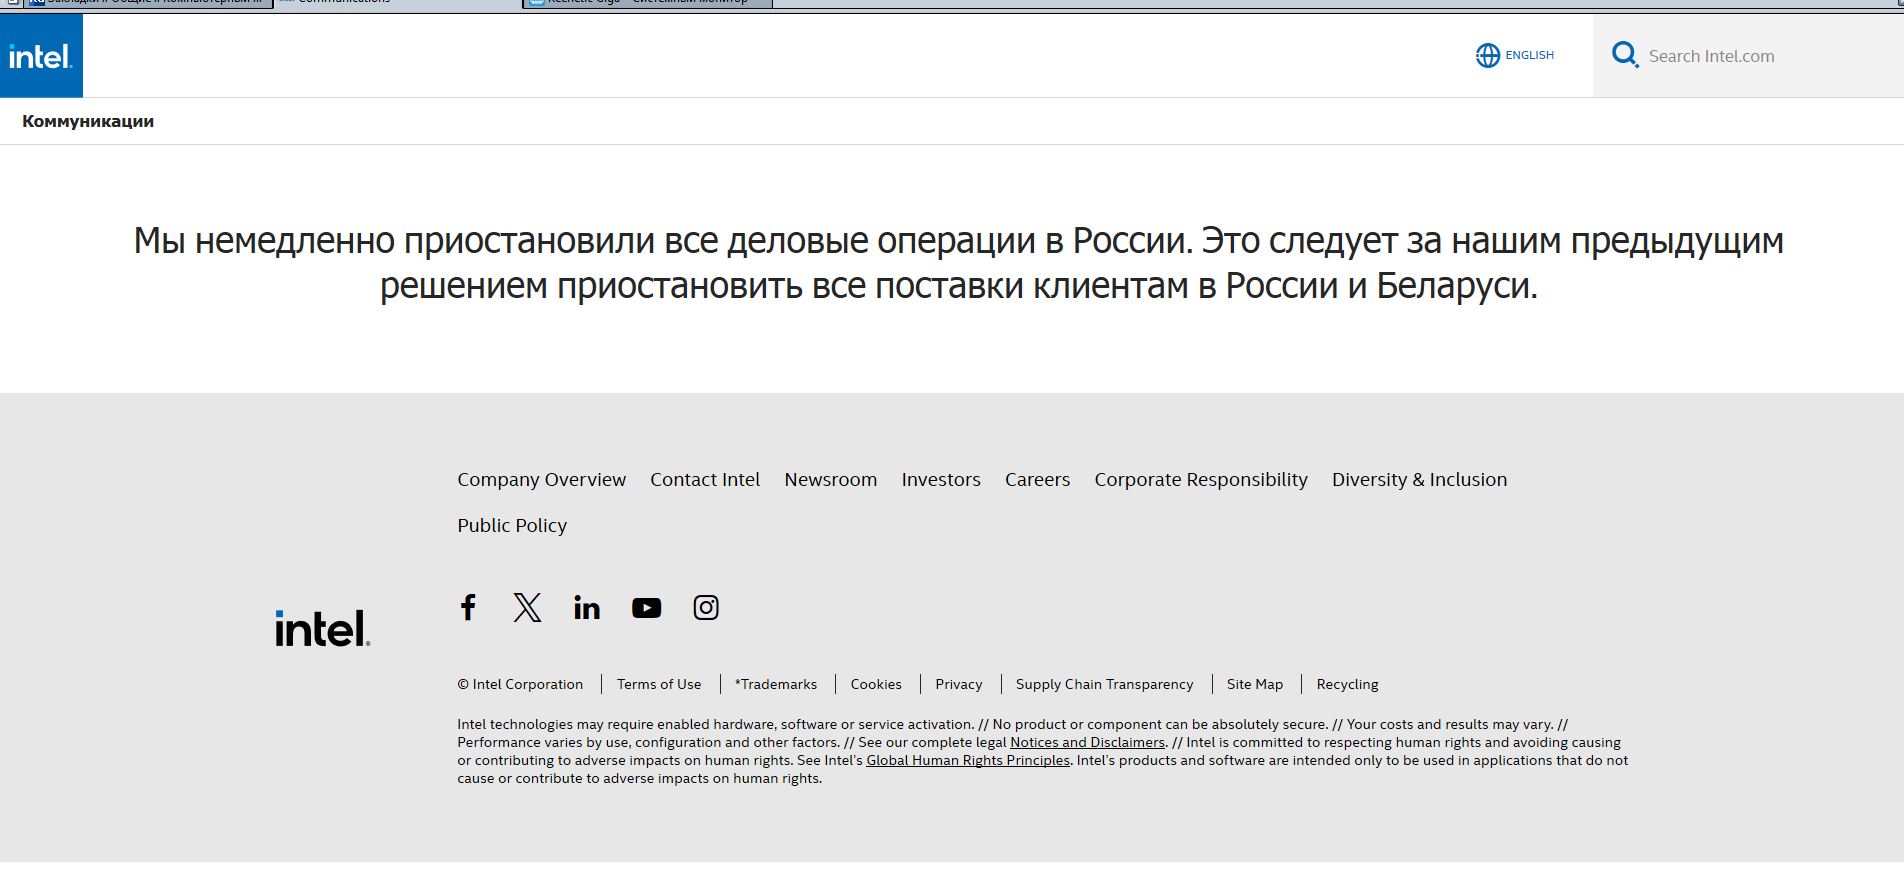The height and width of the screenshot is (882, 1904).
Task: Click © Intel Corporation text
Action: tap(520, 684)
